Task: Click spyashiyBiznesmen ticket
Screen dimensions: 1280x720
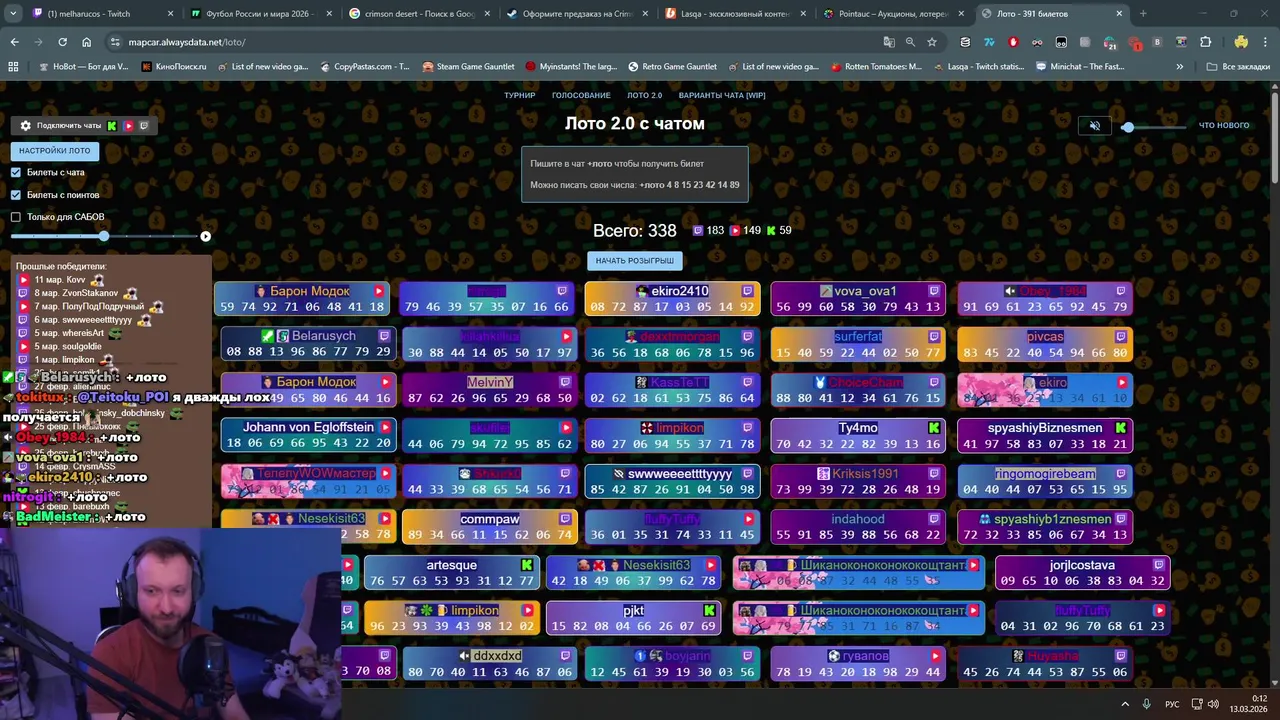Action: [1045, 435]
